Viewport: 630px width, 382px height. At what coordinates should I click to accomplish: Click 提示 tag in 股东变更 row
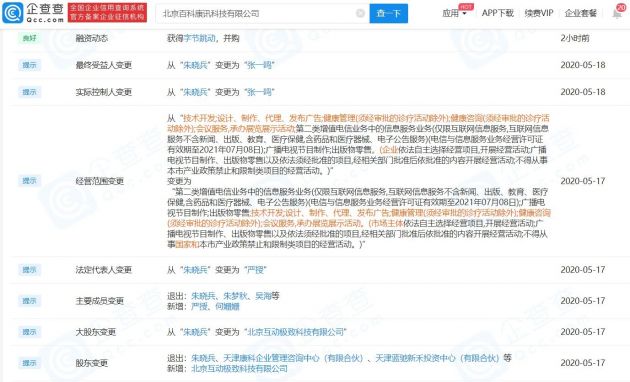click(x=29, y=363)
